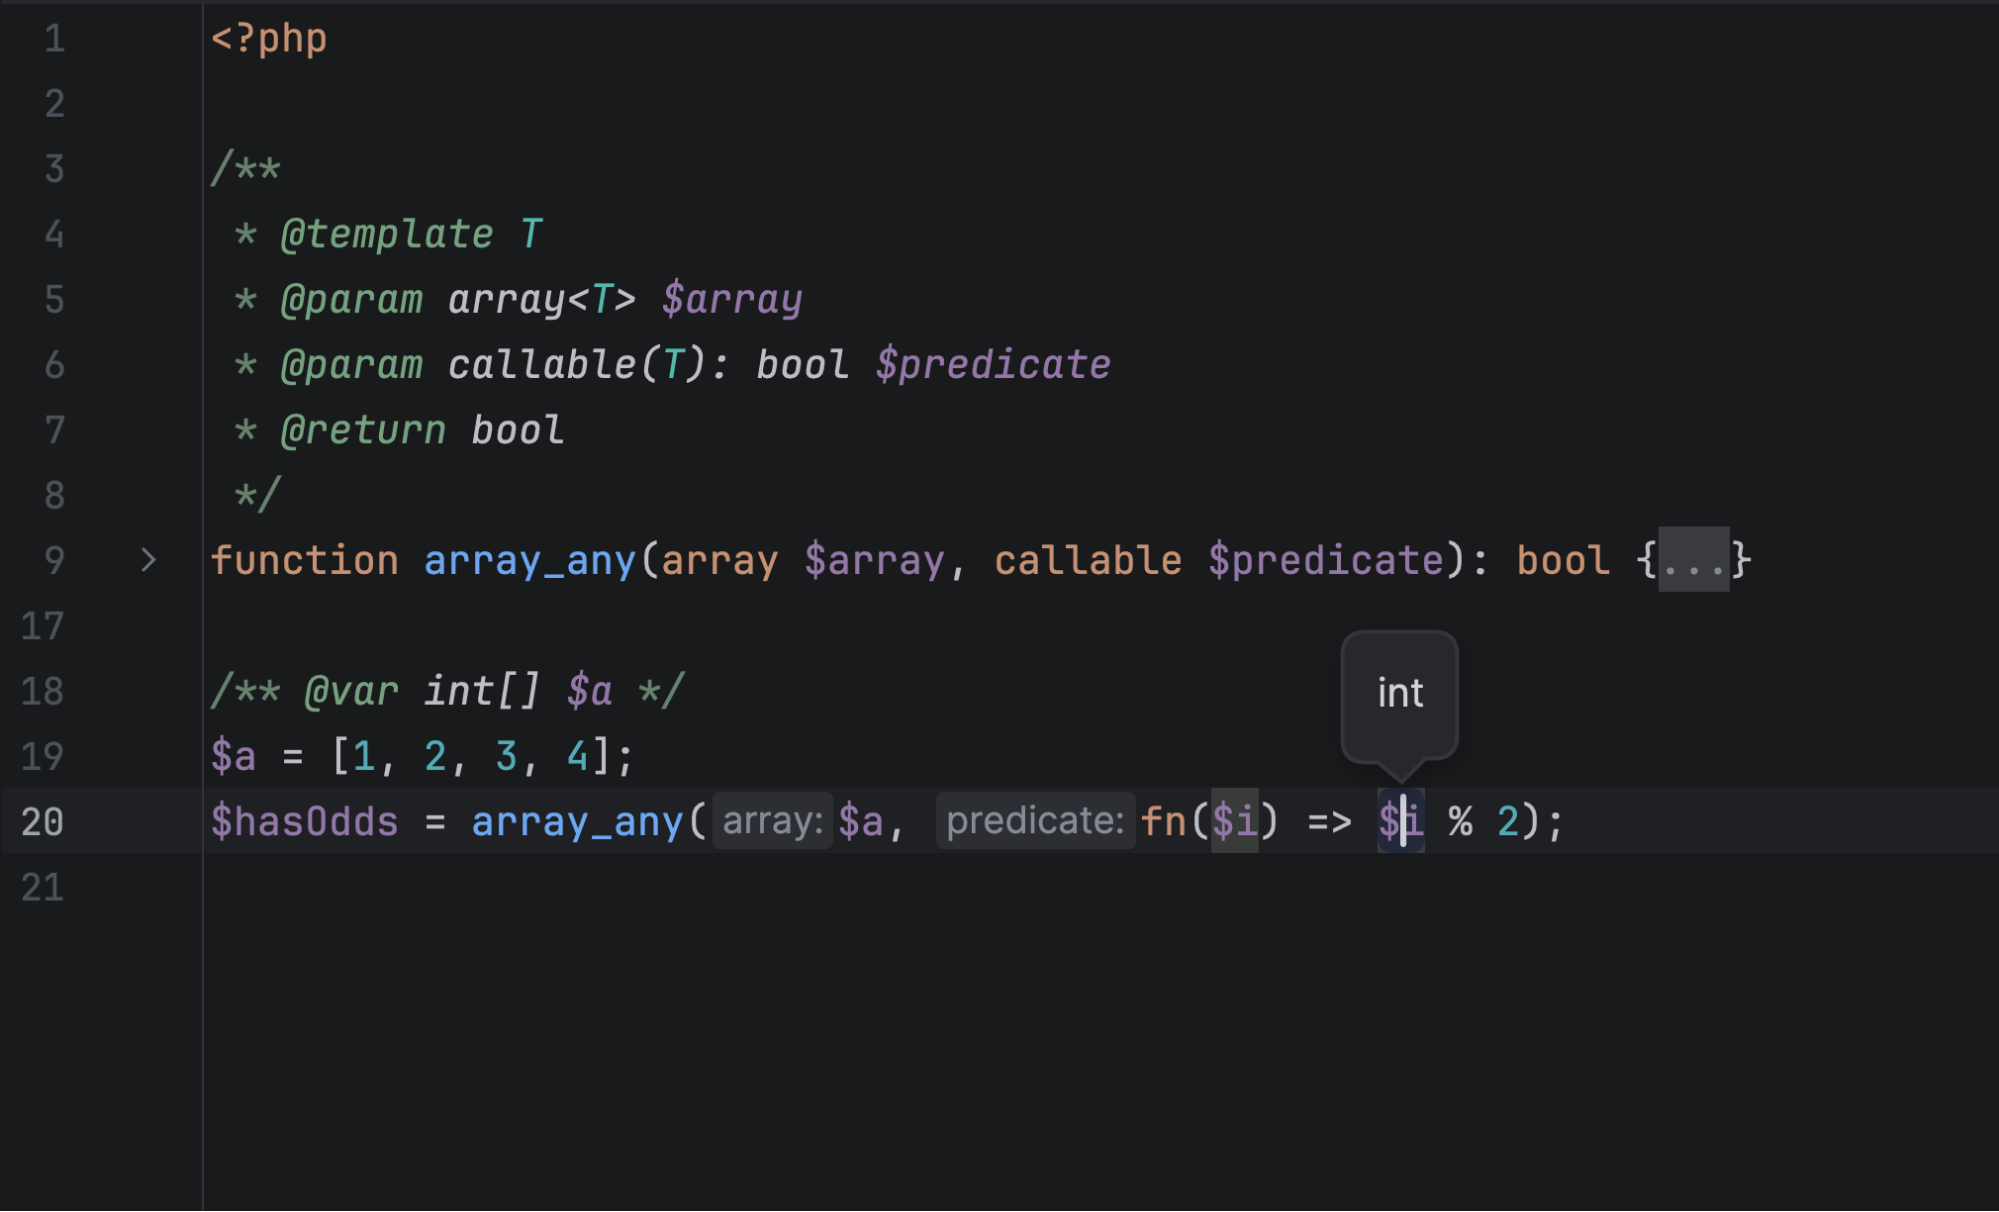Viewport: 1999px width, 1212px height.
Task: Unfold the collapsed {...} function body
Action: click(1694, 560)
